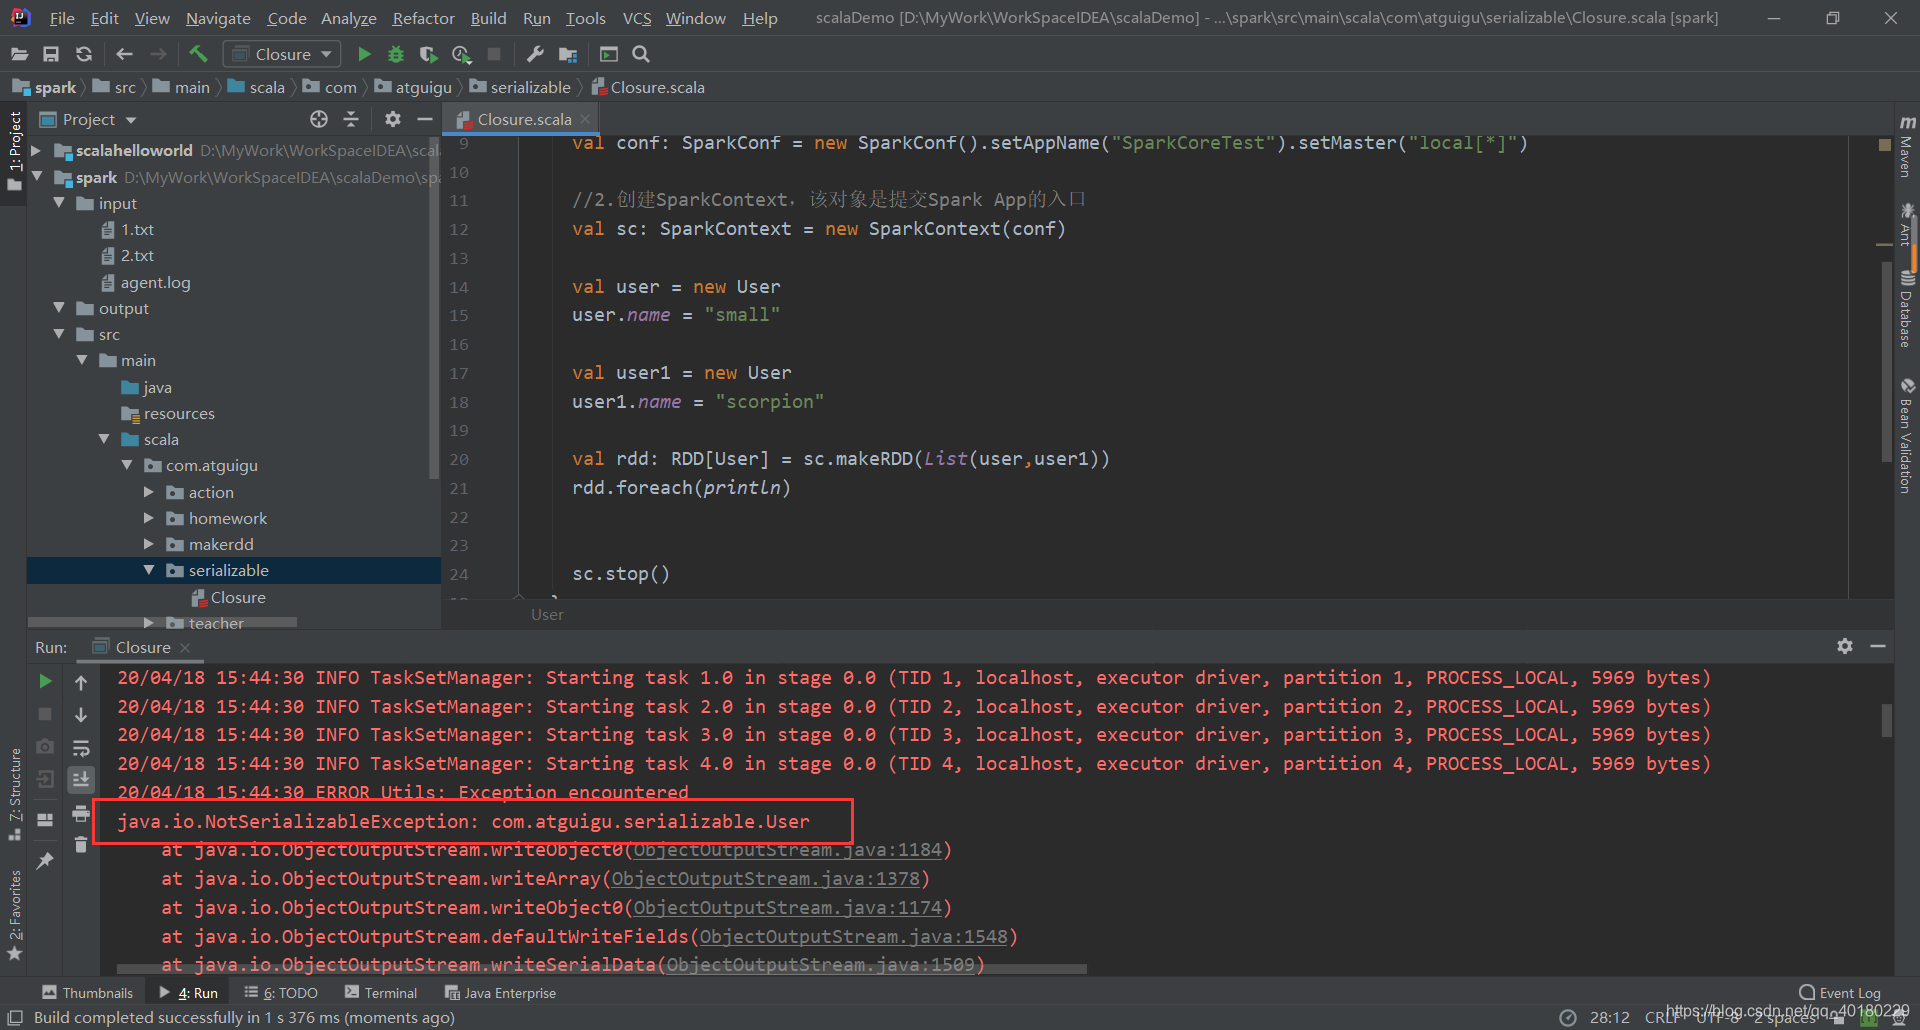
Task: Clear all console output with trash icon
Action: 81,846
